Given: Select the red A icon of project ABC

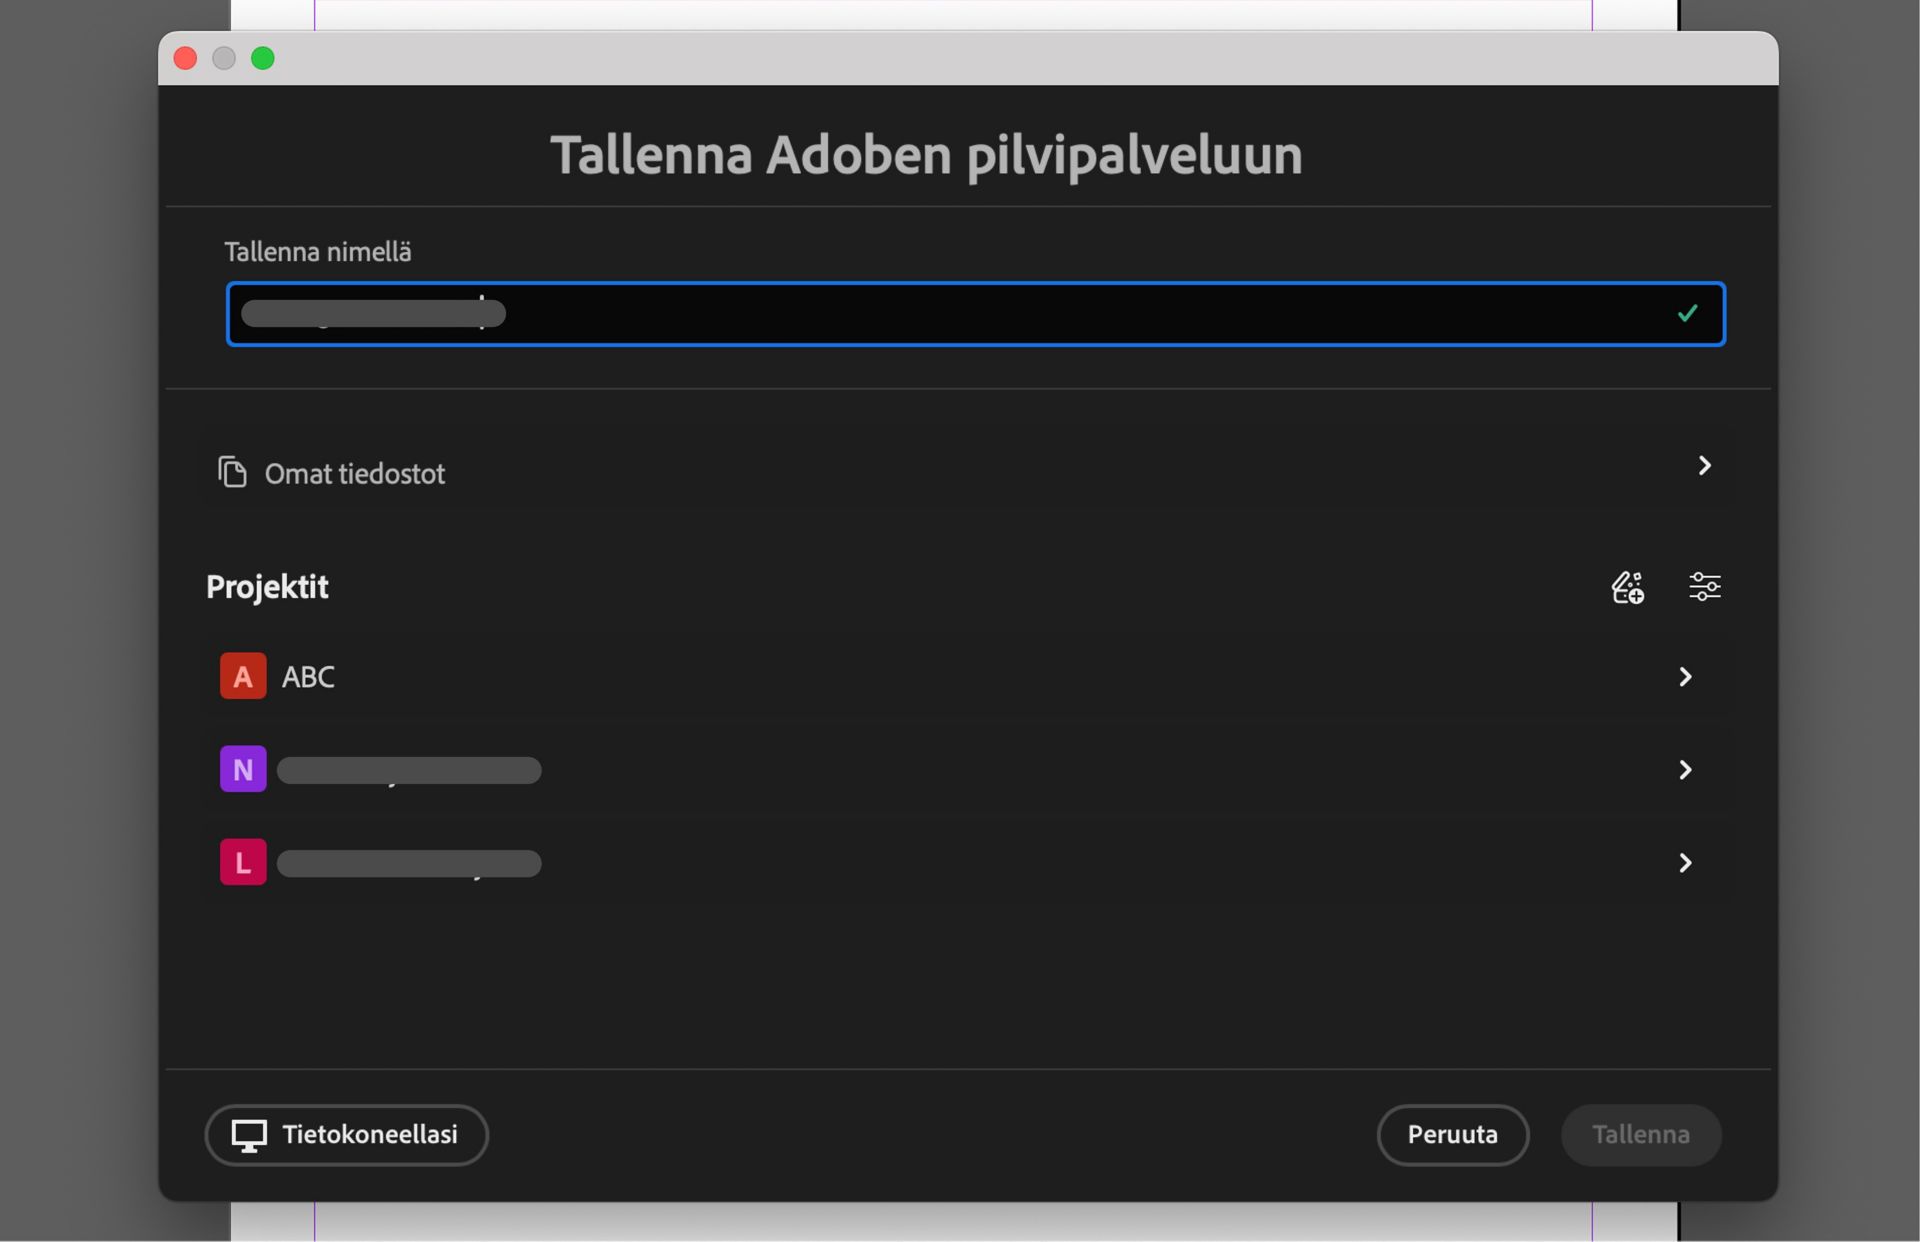Looking at the screenshot, I should tap(242, 676).
